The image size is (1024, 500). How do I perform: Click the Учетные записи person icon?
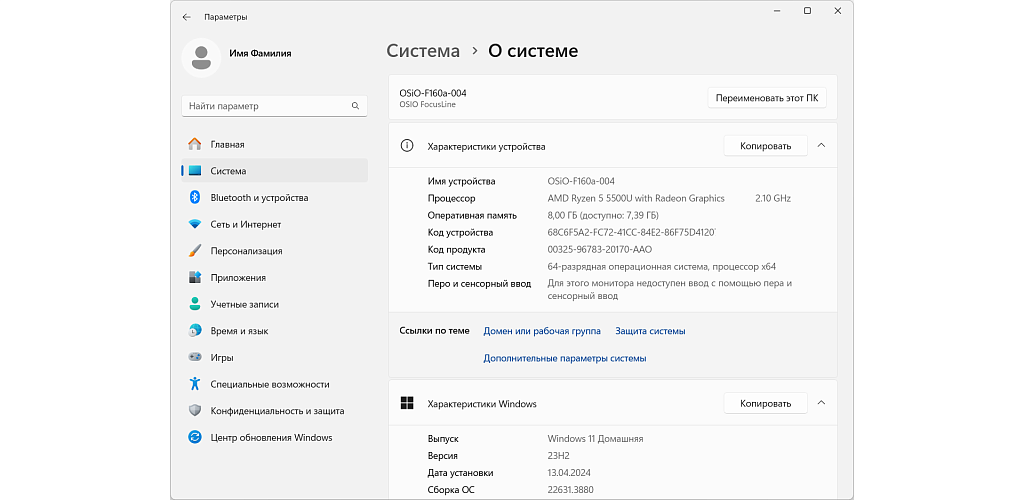(195, 304)
